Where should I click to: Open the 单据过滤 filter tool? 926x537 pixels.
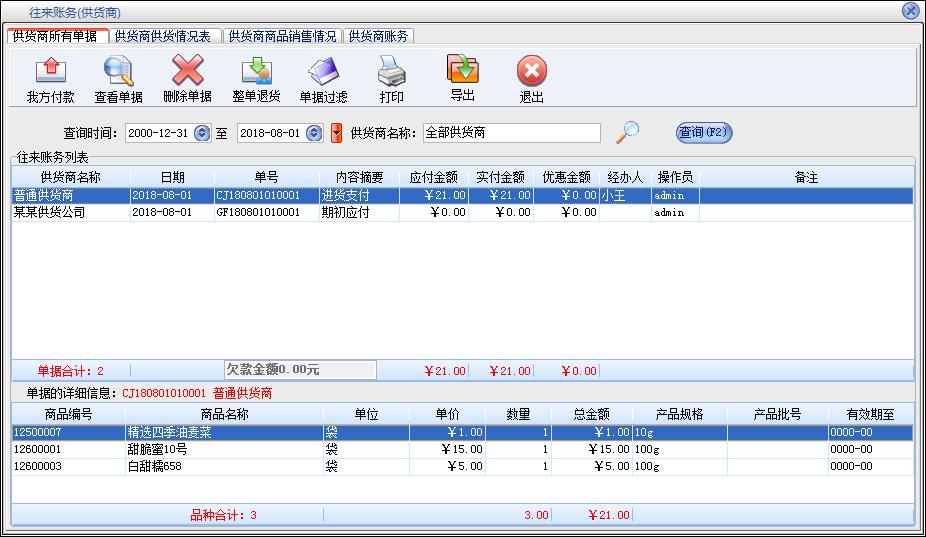tap(324, 72)
